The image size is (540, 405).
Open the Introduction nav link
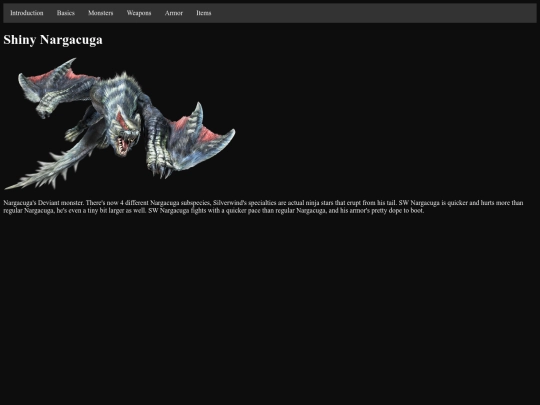pos(27,13)
